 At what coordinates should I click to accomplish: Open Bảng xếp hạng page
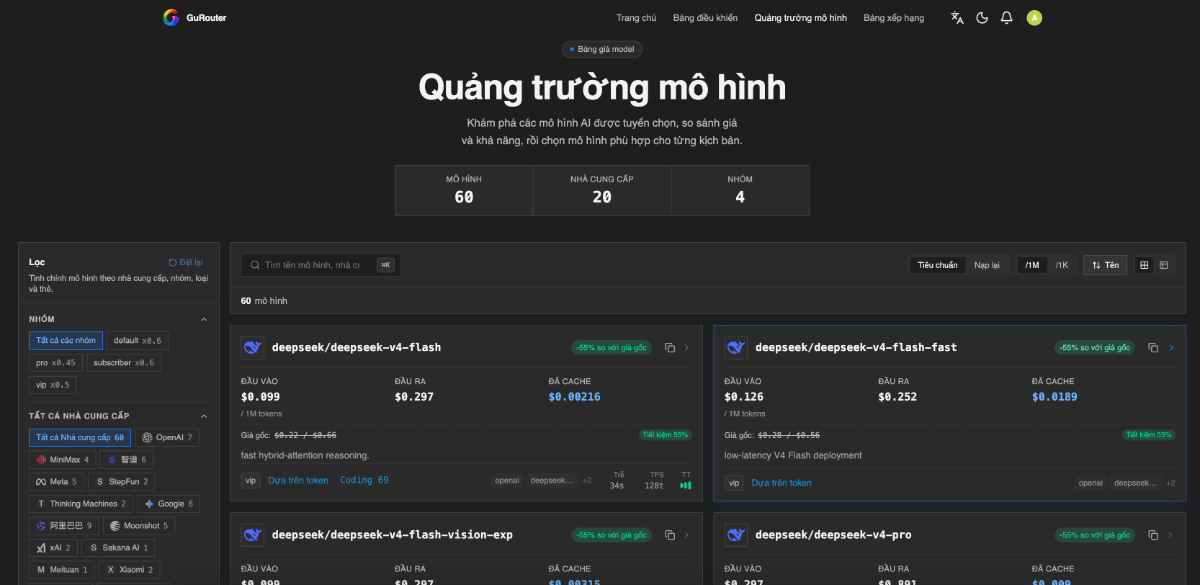click(x=894, y=18)
